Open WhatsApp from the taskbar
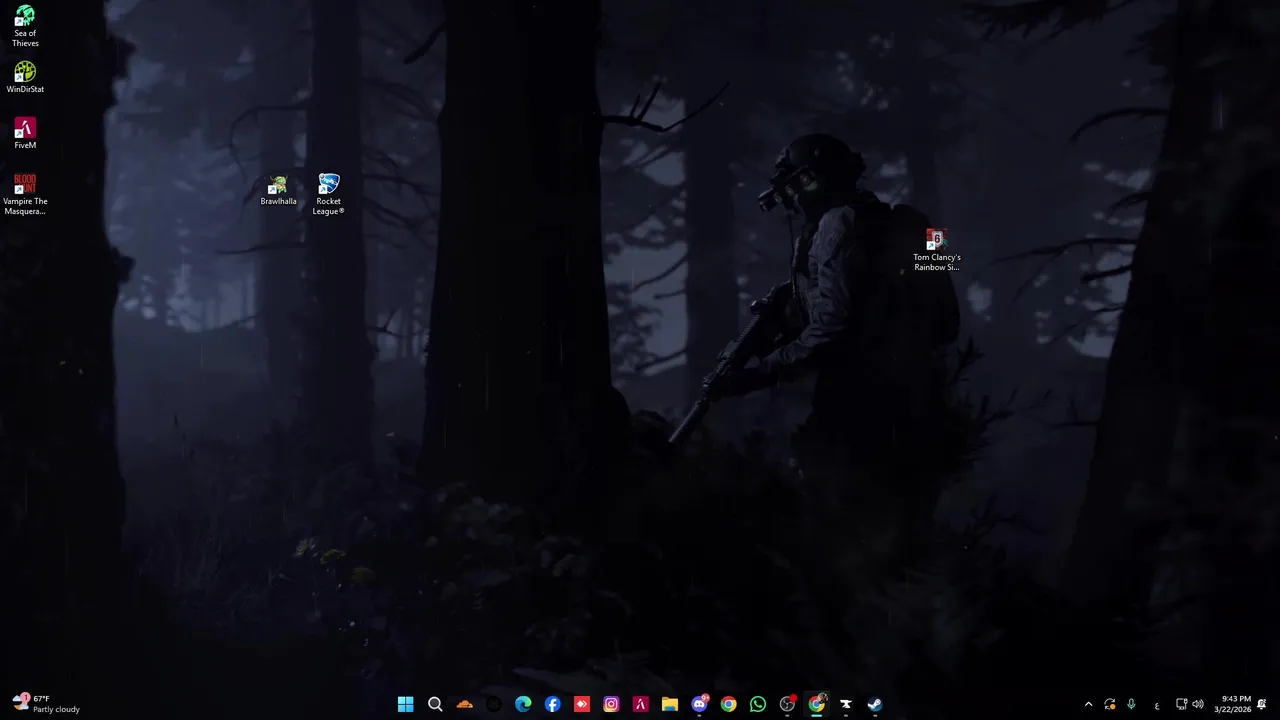Image resolution: width=1280 pixels, height=720 pixels. click(758, 704)
